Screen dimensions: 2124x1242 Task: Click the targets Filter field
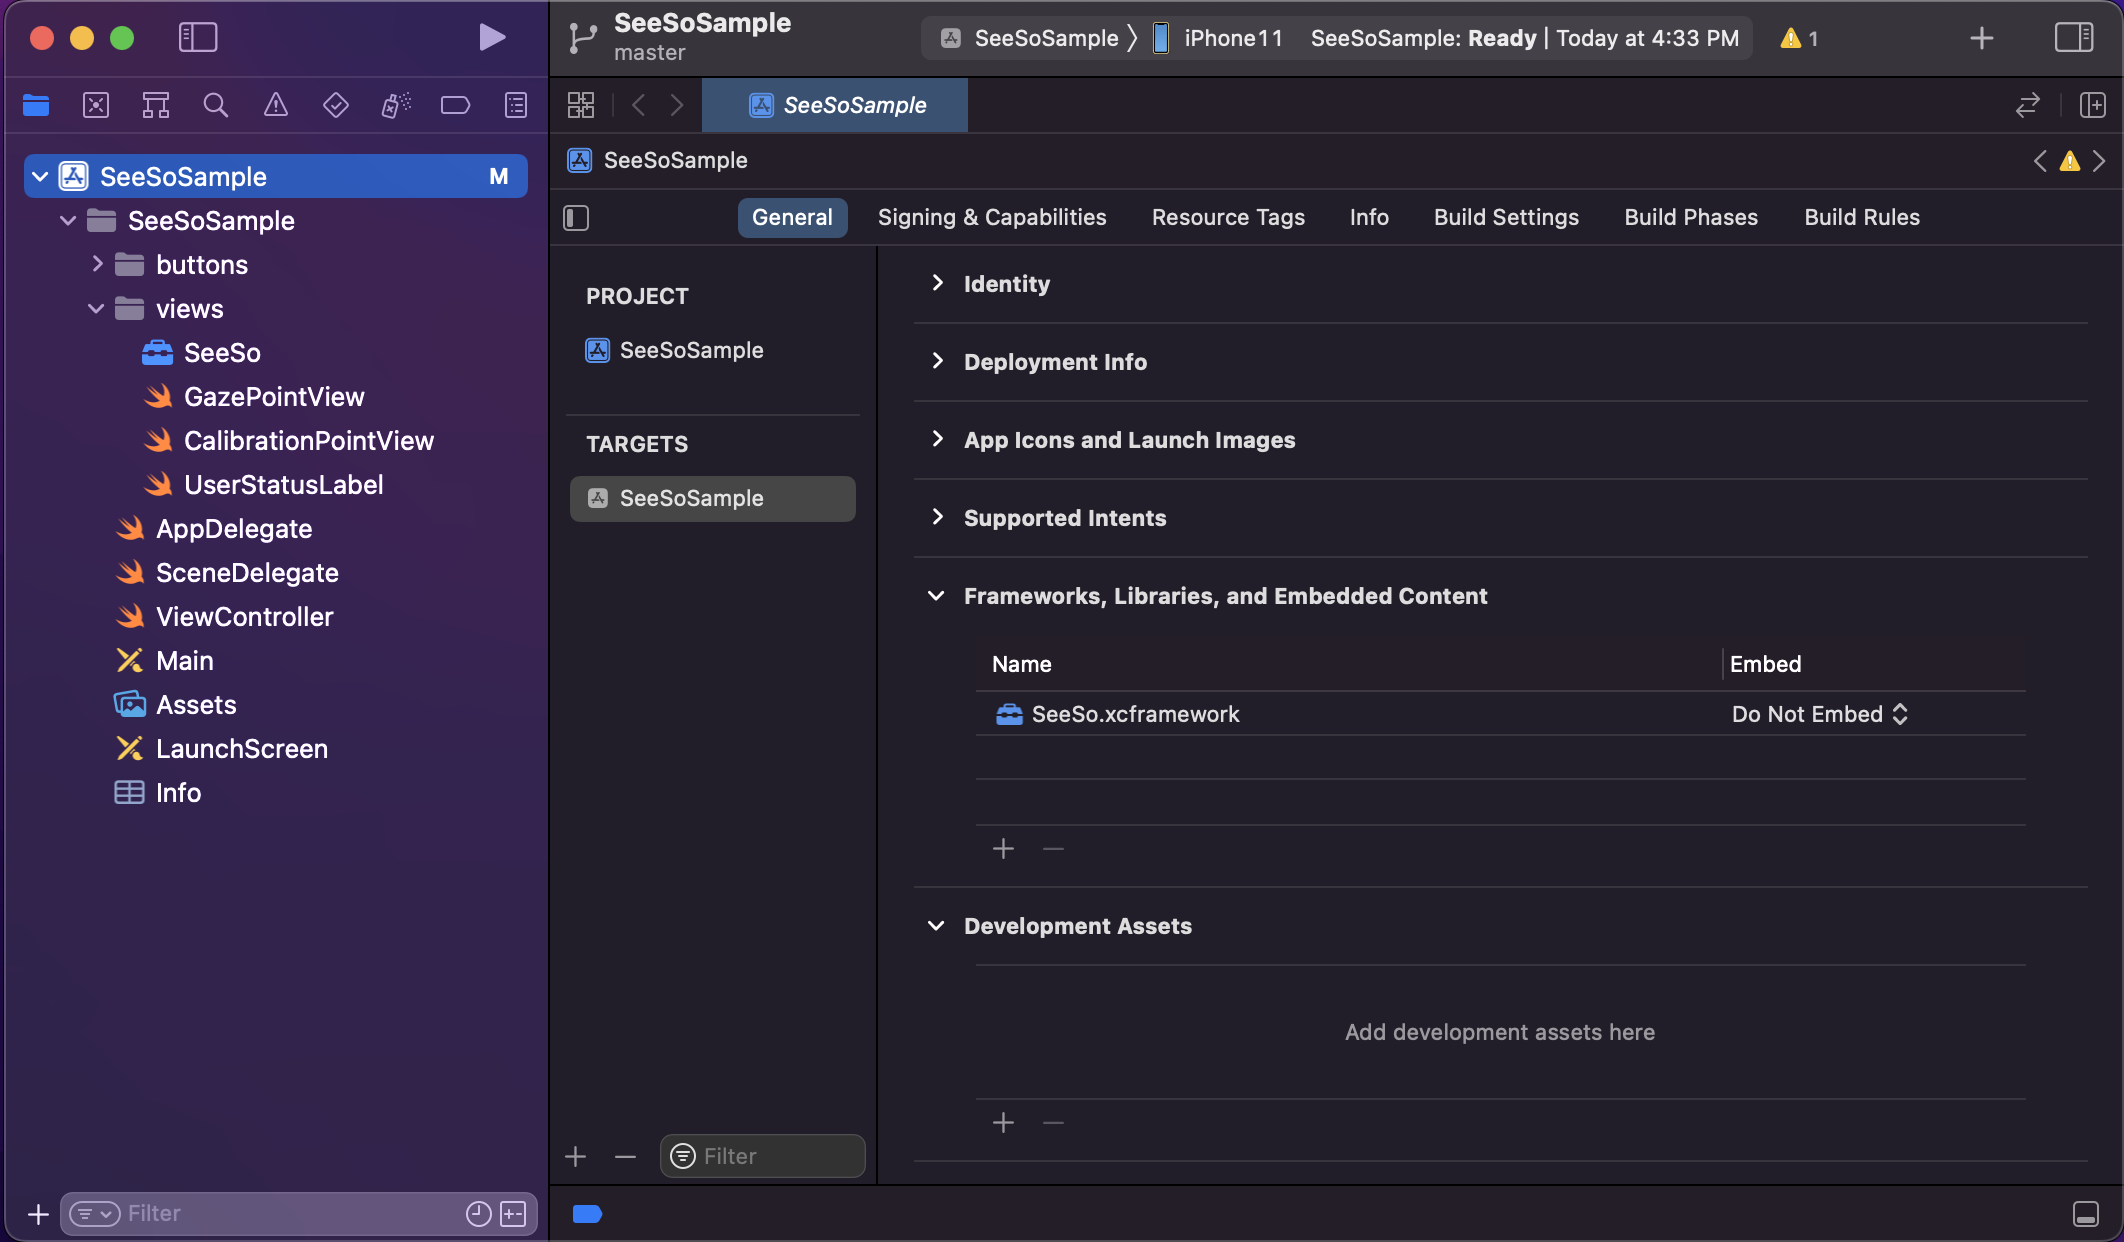pos(763,1156)
